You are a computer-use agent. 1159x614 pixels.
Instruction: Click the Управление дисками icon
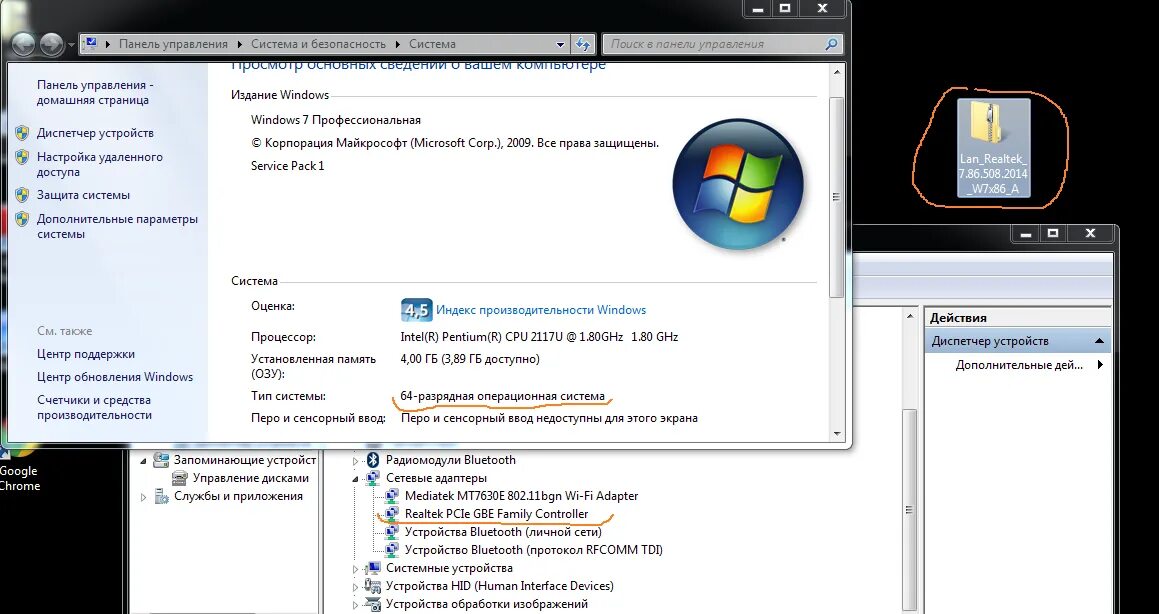coord(179,478)
